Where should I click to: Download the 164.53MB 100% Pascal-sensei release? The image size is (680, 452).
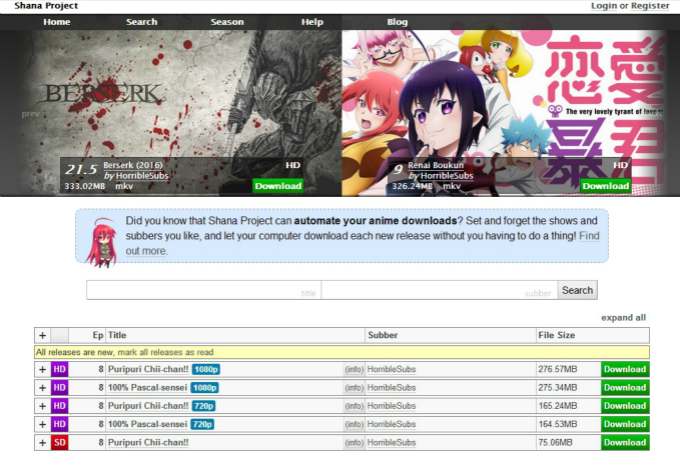625,424
